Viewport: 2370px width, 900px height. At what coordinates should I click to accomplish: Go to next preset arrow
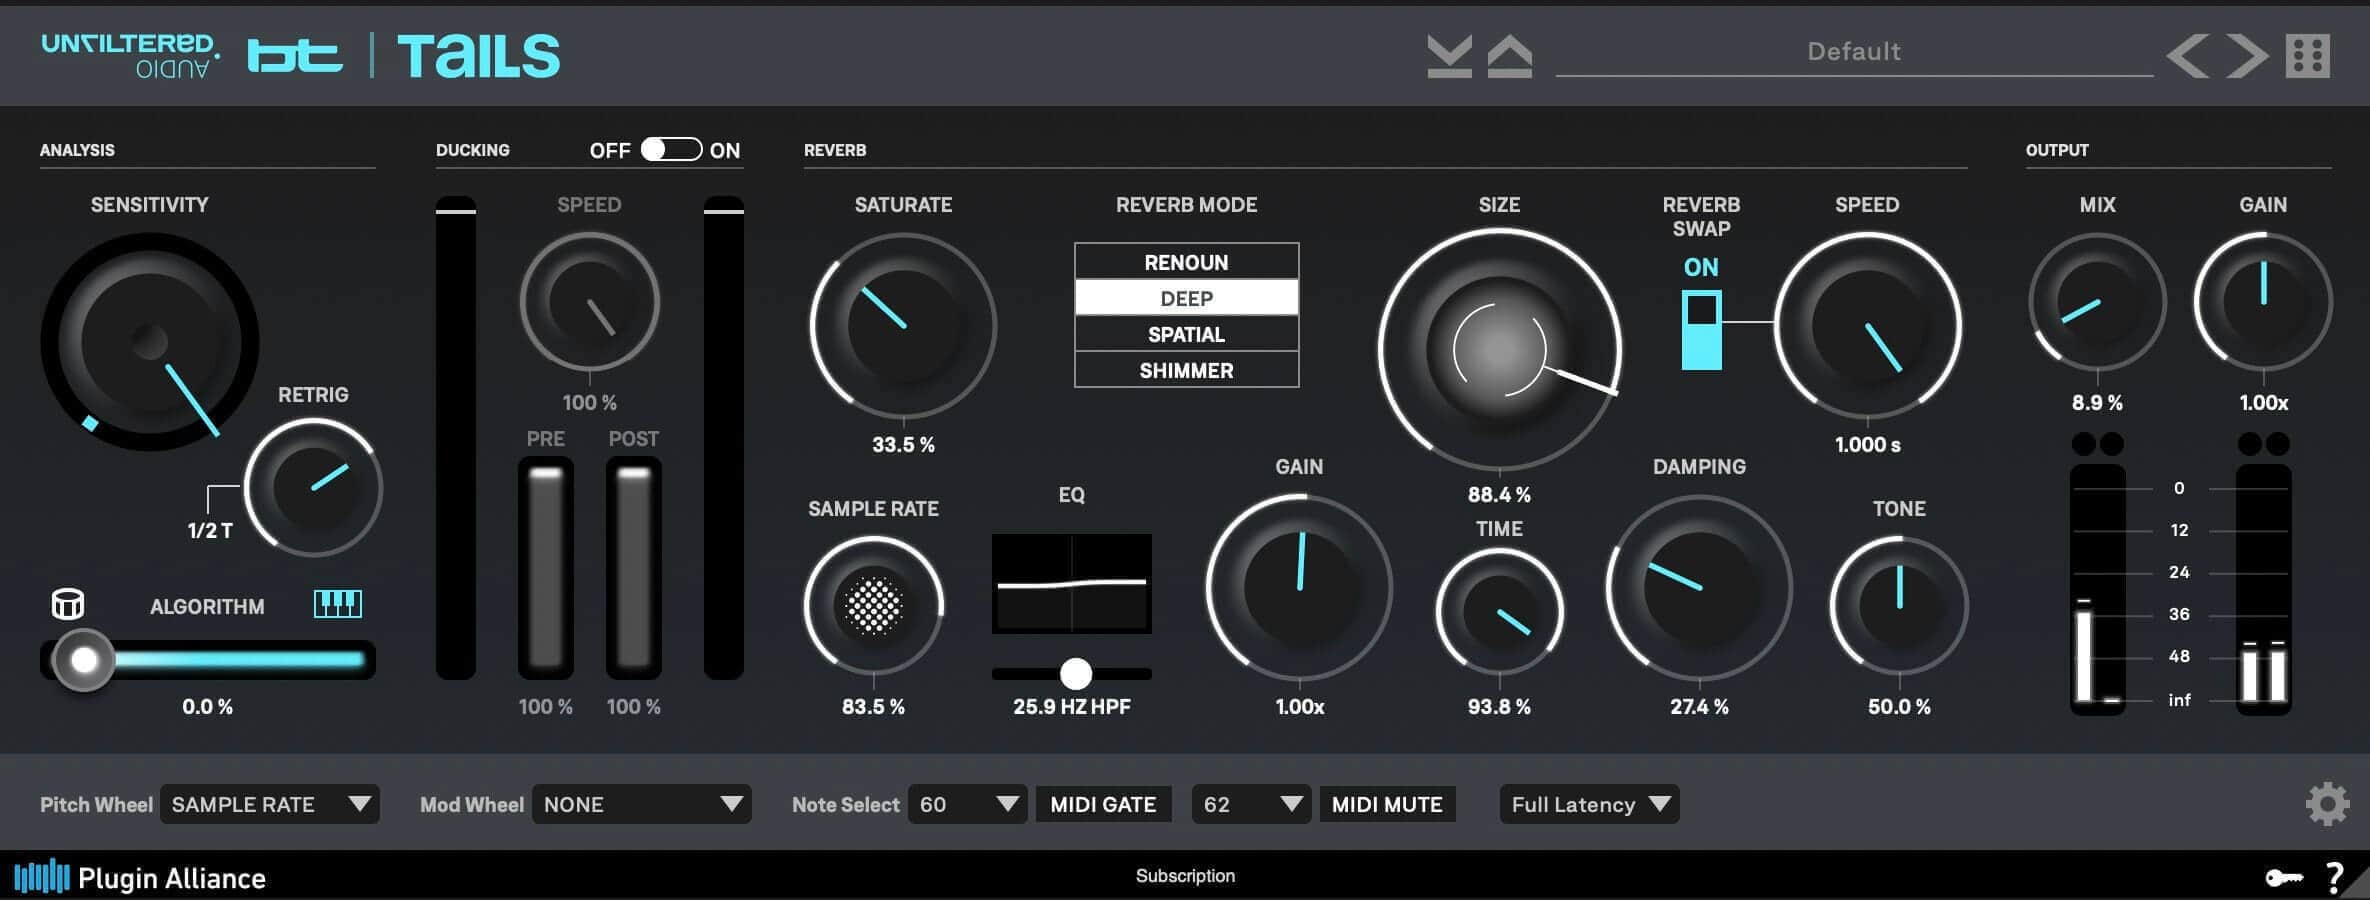pyautogui.click(x=2247, y=56)
